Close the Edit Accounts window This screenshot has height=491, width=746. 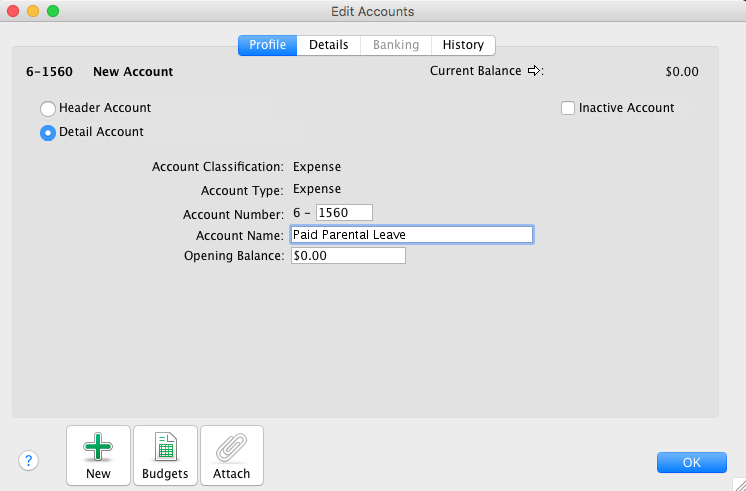point(13,11)
